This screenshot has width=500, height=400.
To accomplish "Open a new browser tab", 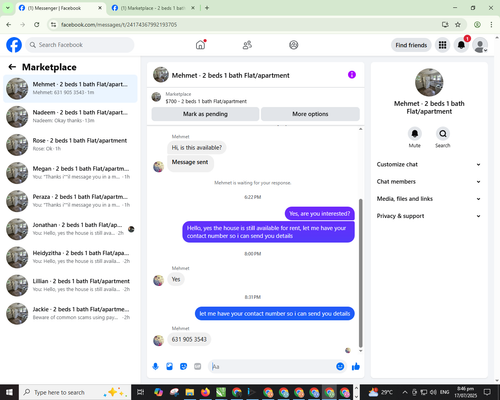I will [207, 8].
